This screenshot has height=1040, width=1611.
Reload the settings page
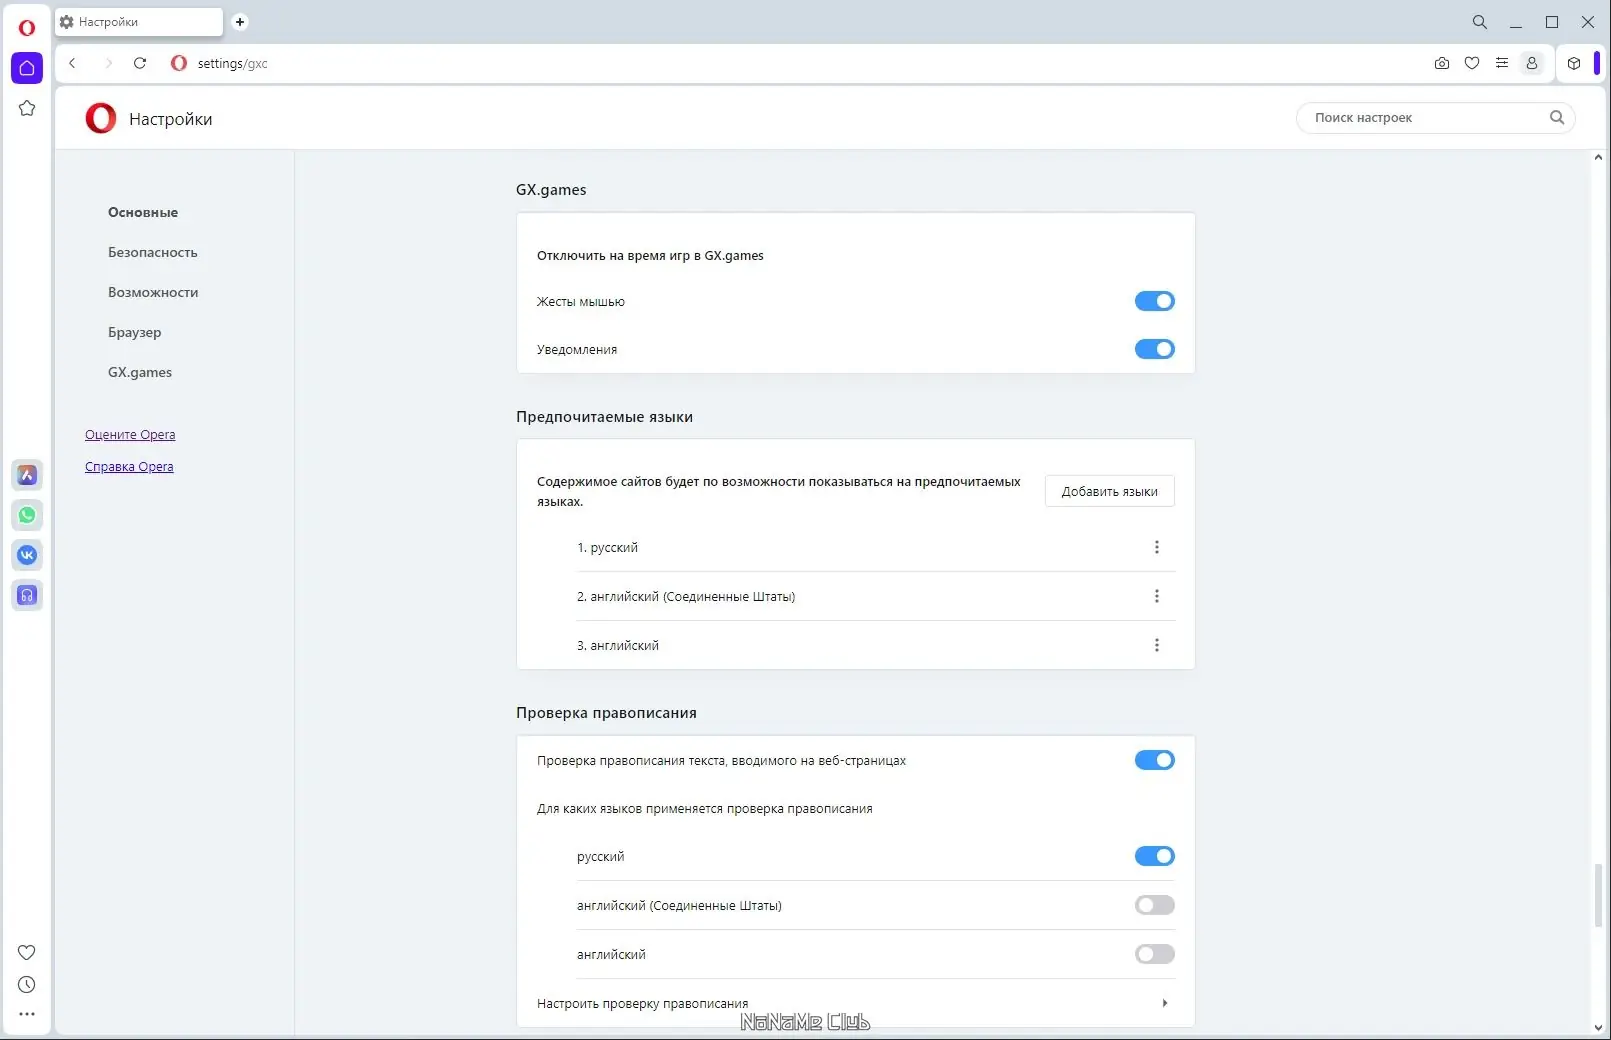[140, 63]
